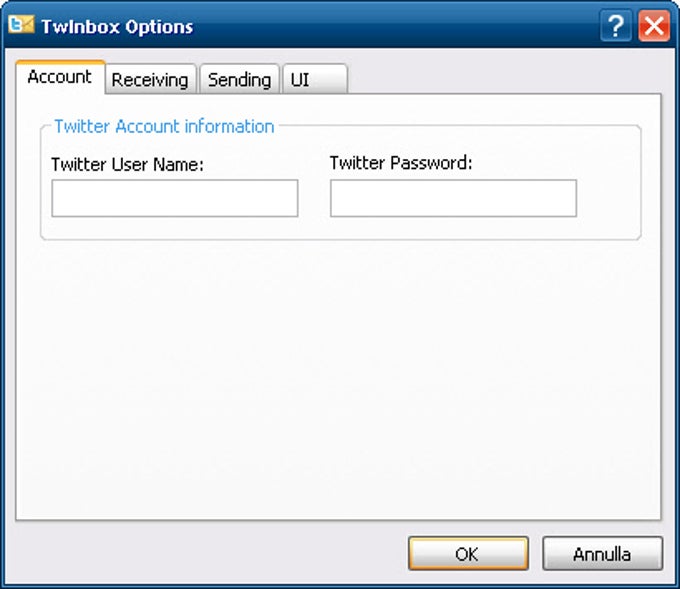The image size is (680, 589).
Task: Switch to the Receiving tab
Action: point(150,79)
